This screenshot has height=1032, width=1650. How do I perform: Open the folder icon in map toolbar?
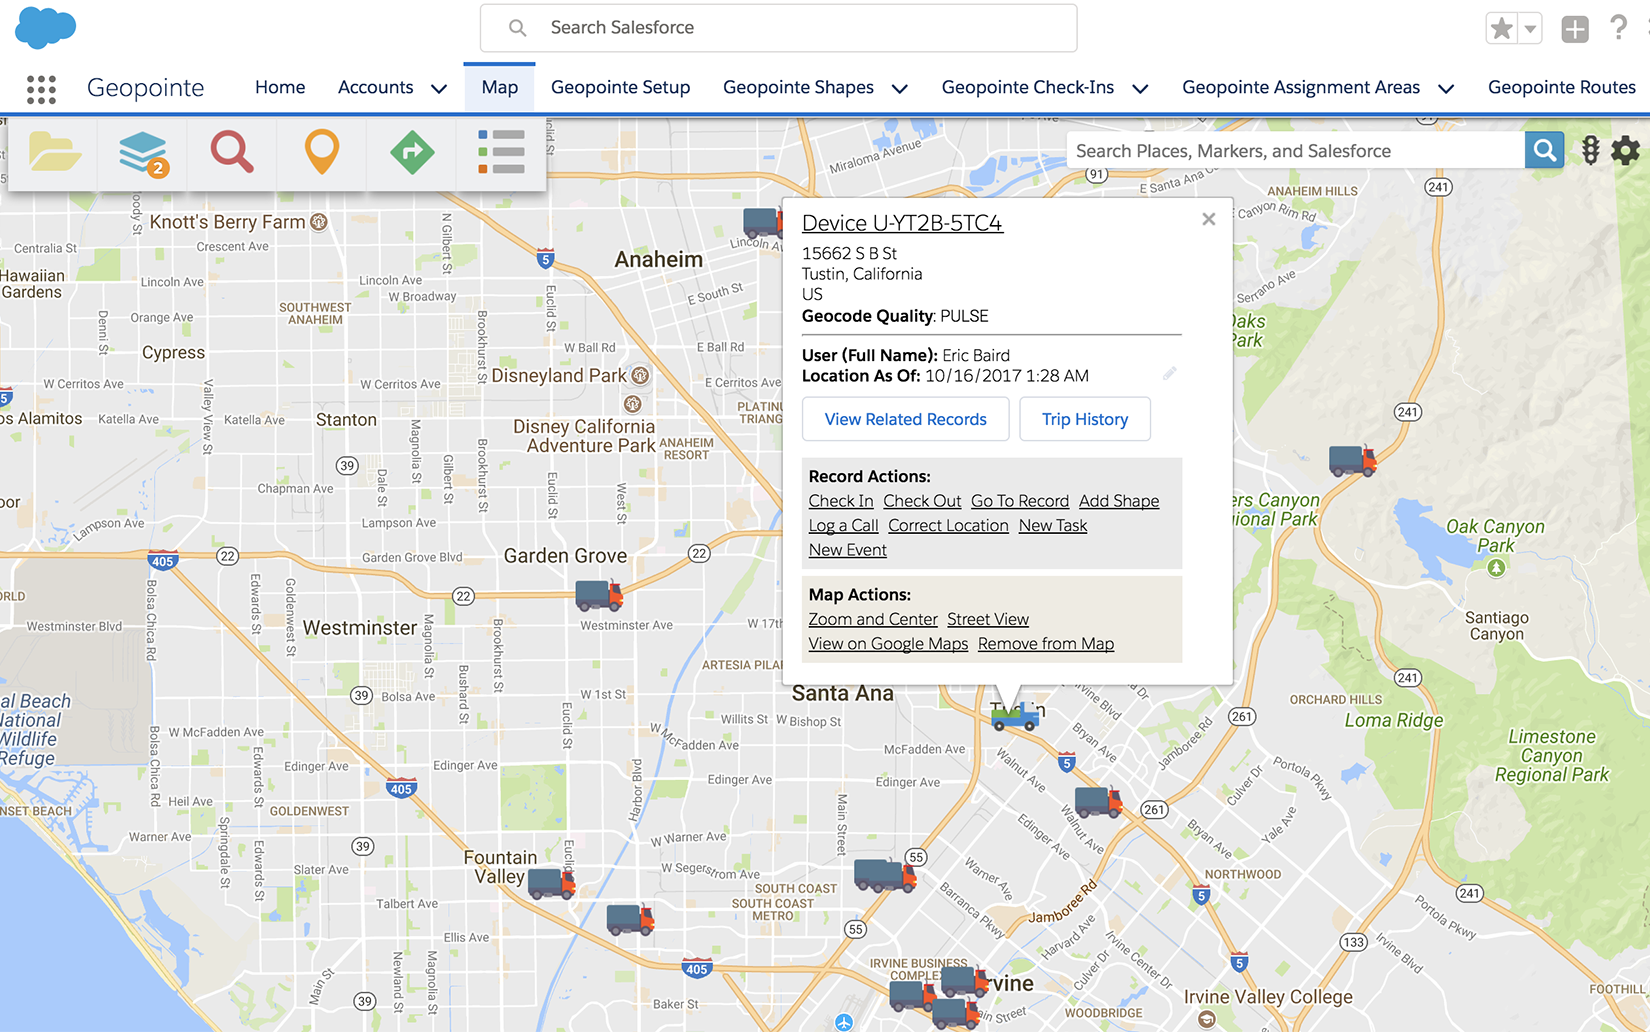[54, 152]
